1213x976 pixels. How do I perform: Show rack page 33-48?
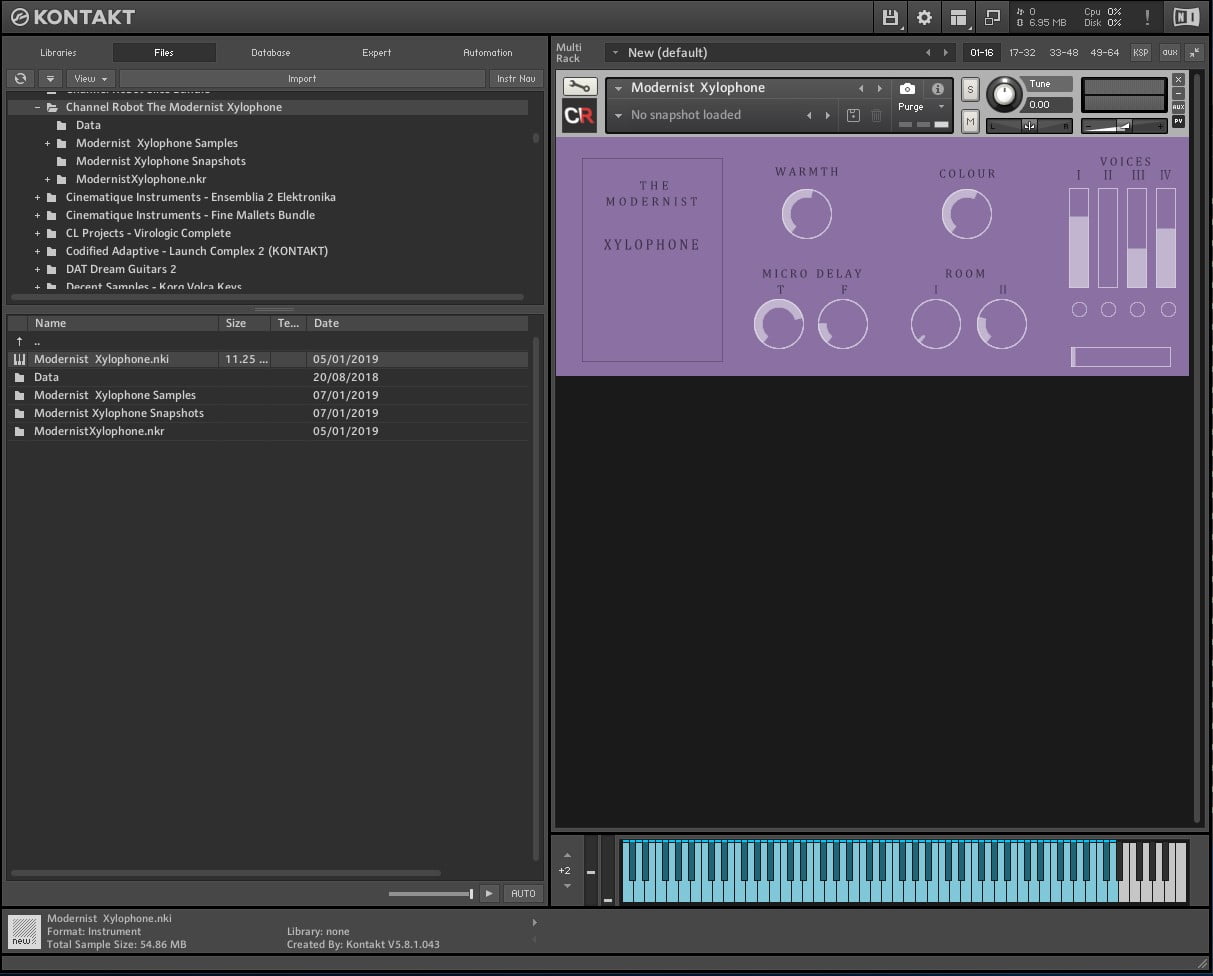(x=1064, y=52)
